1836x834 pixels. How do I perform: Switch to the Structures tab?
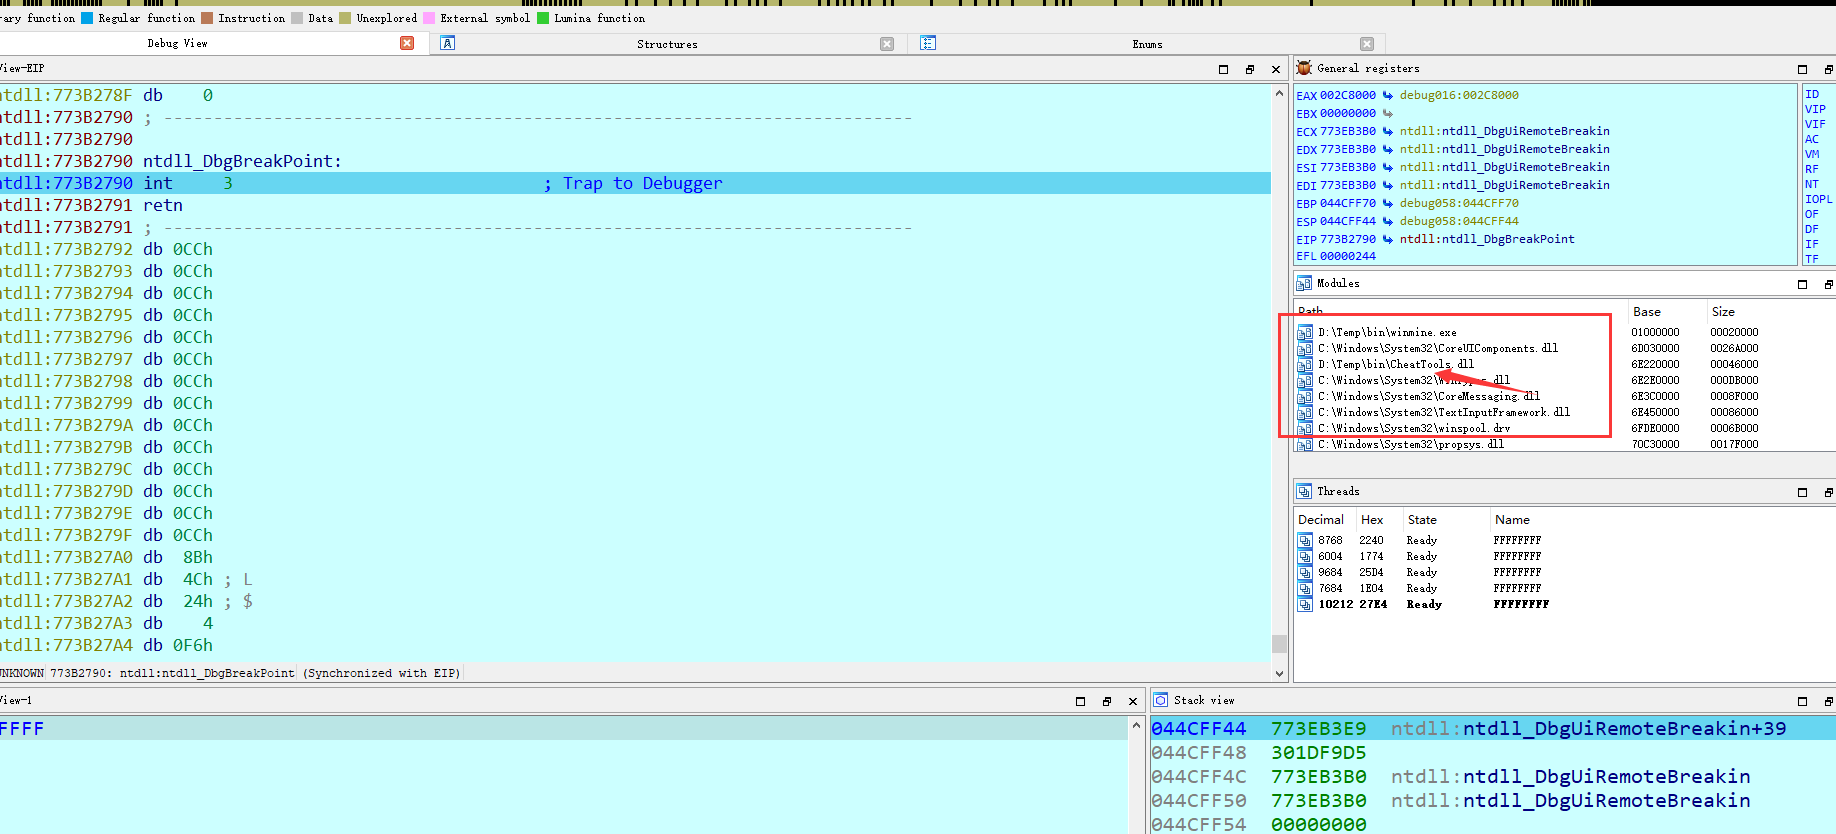(x=667, y=44)
